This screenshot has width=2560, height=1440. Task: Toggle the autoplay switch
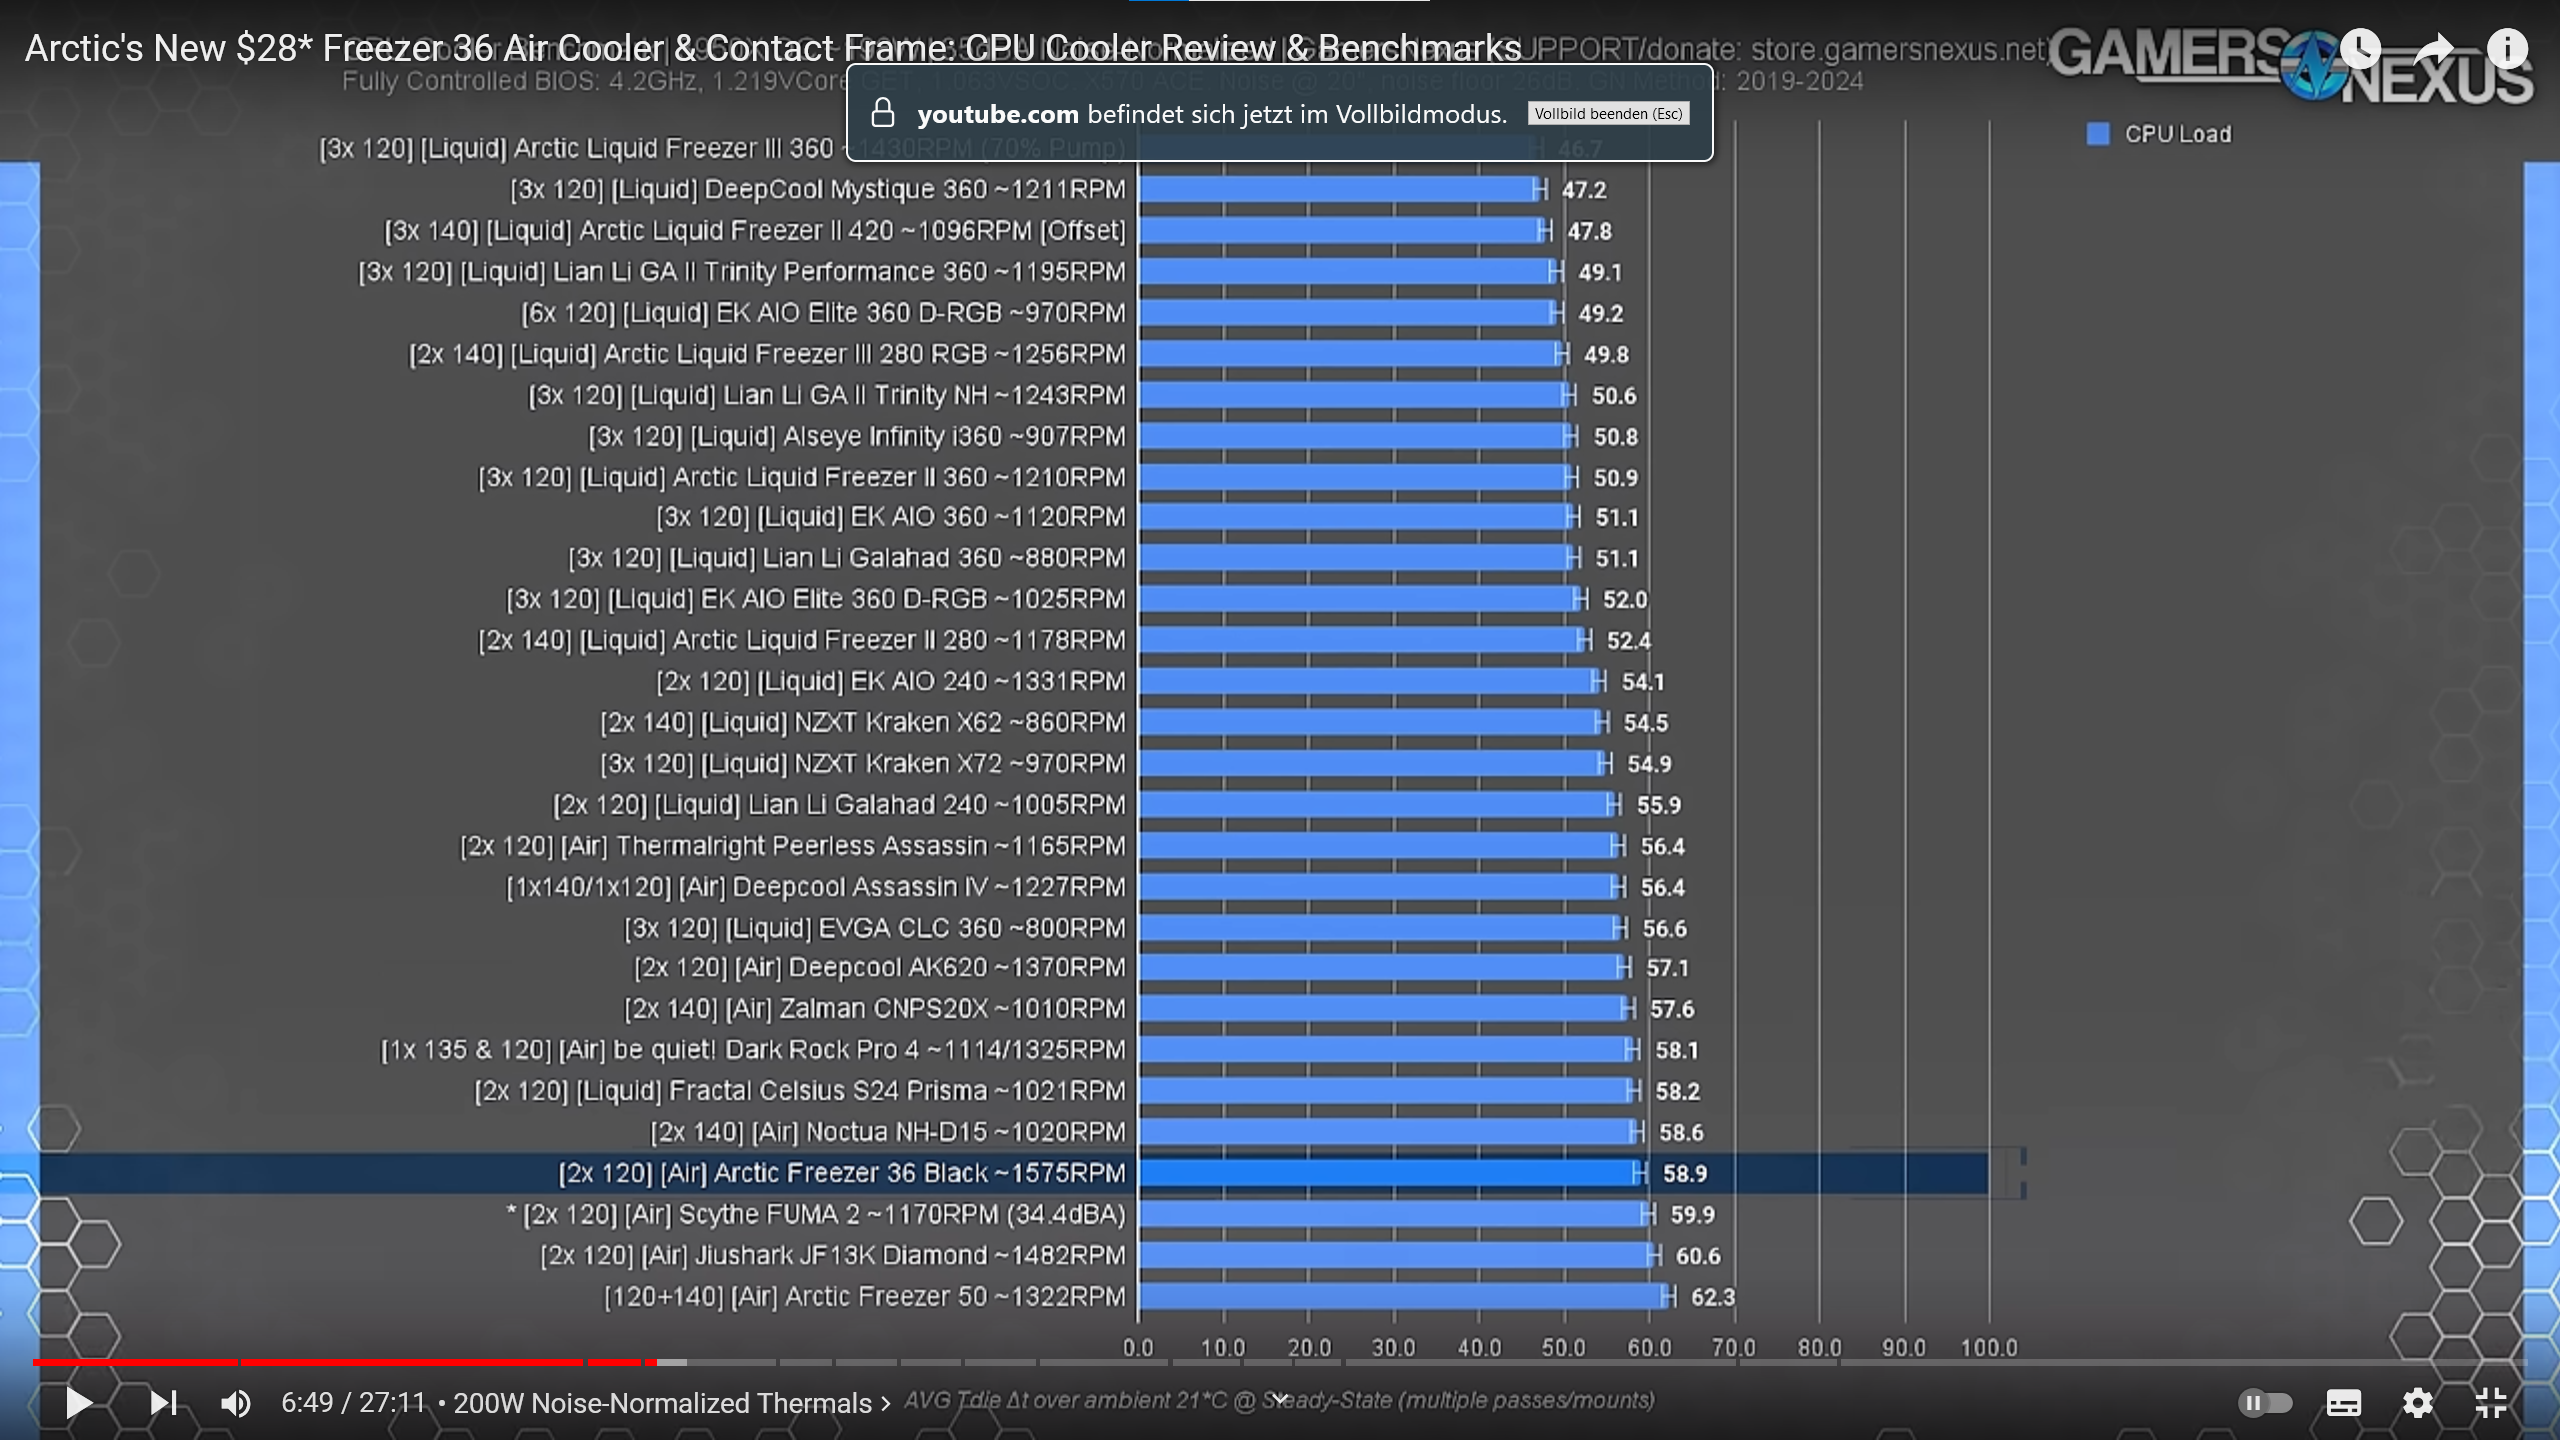point(2265,1403)
